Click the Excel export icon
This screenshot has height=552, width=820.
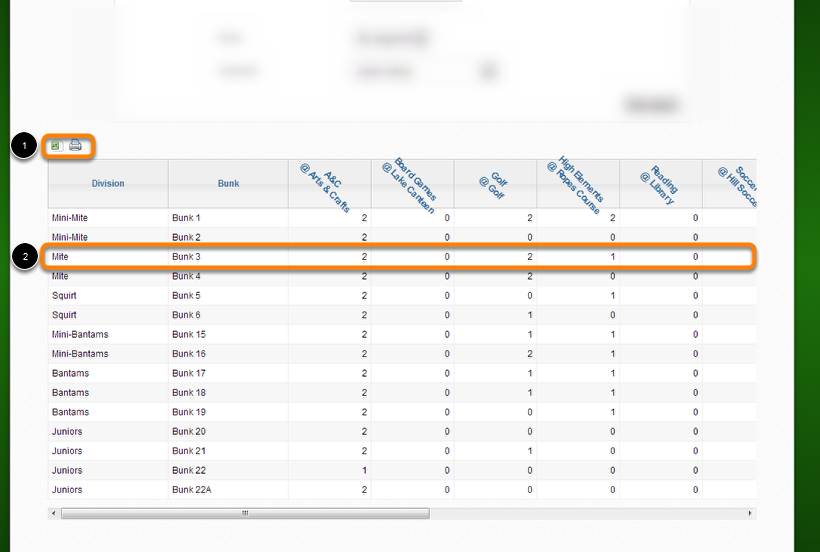(x=56, y=146)
